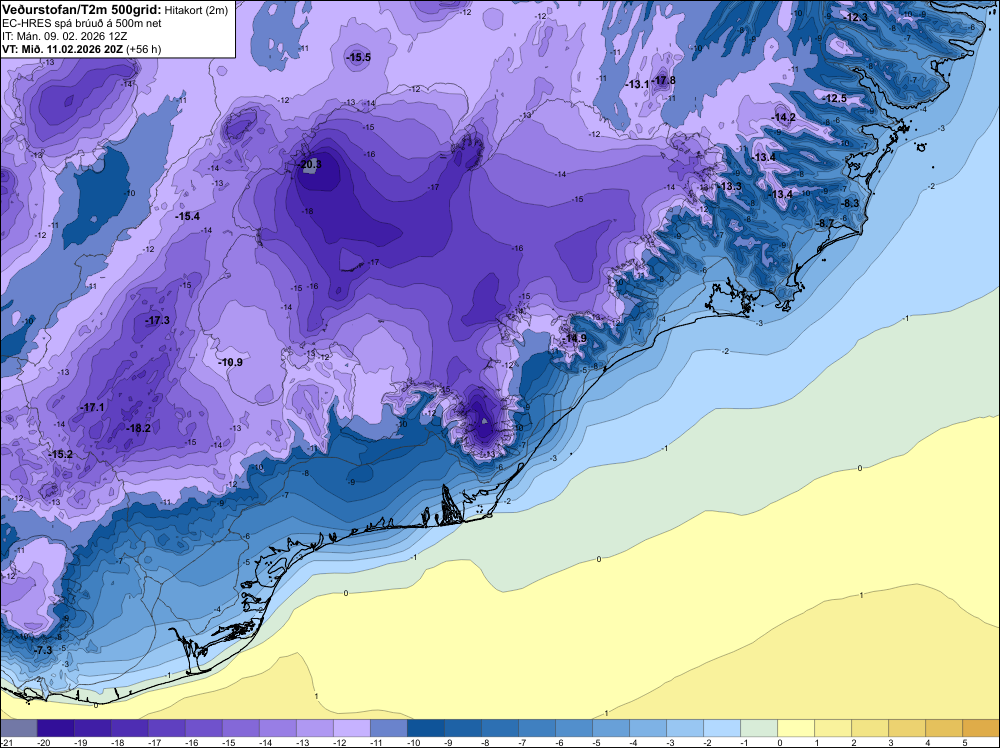Click the initial time 'IT: Mán. 09. 02. 2026 12Z'
Image resolution: width=1000 pixels, height=748 pixels.
(x=63, y=36)
